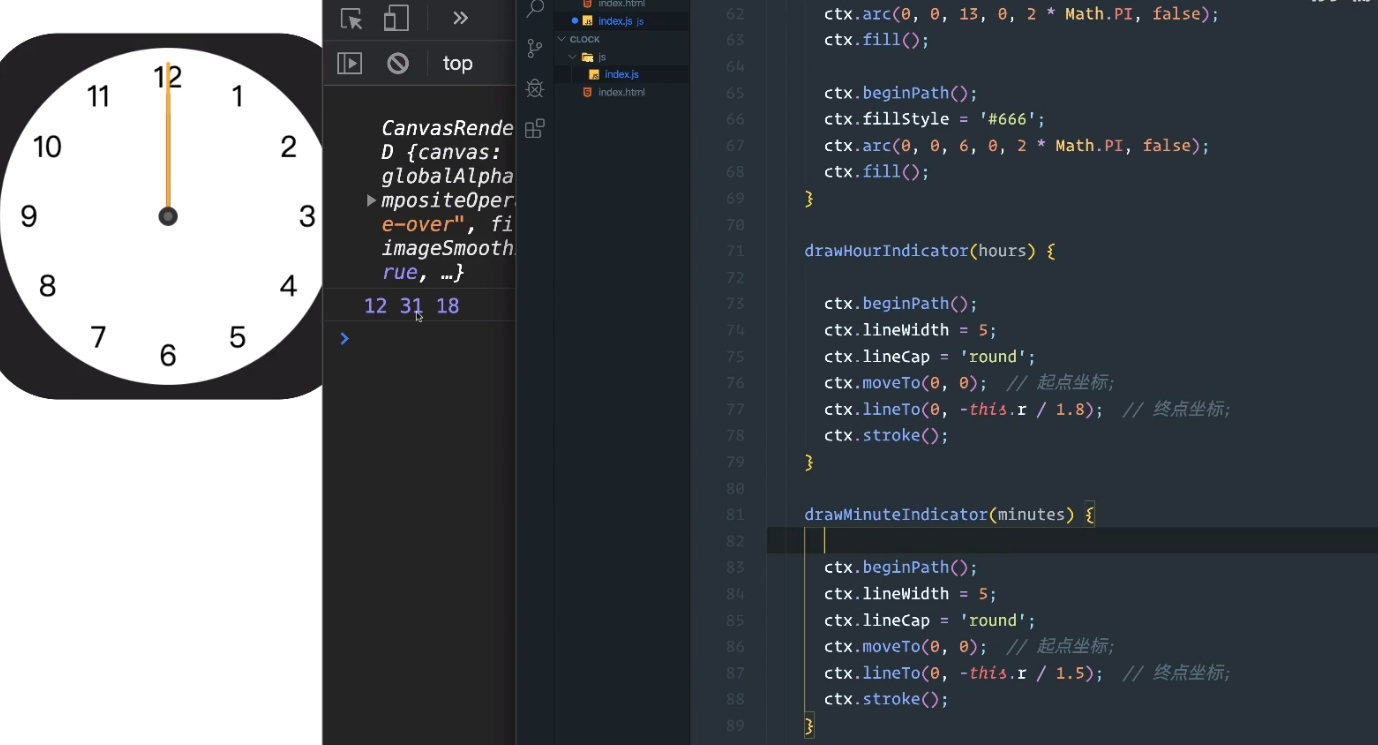Open the 'top' JavaScript context selector
The image size is (1378, 745).
click(x=457, y=63)
